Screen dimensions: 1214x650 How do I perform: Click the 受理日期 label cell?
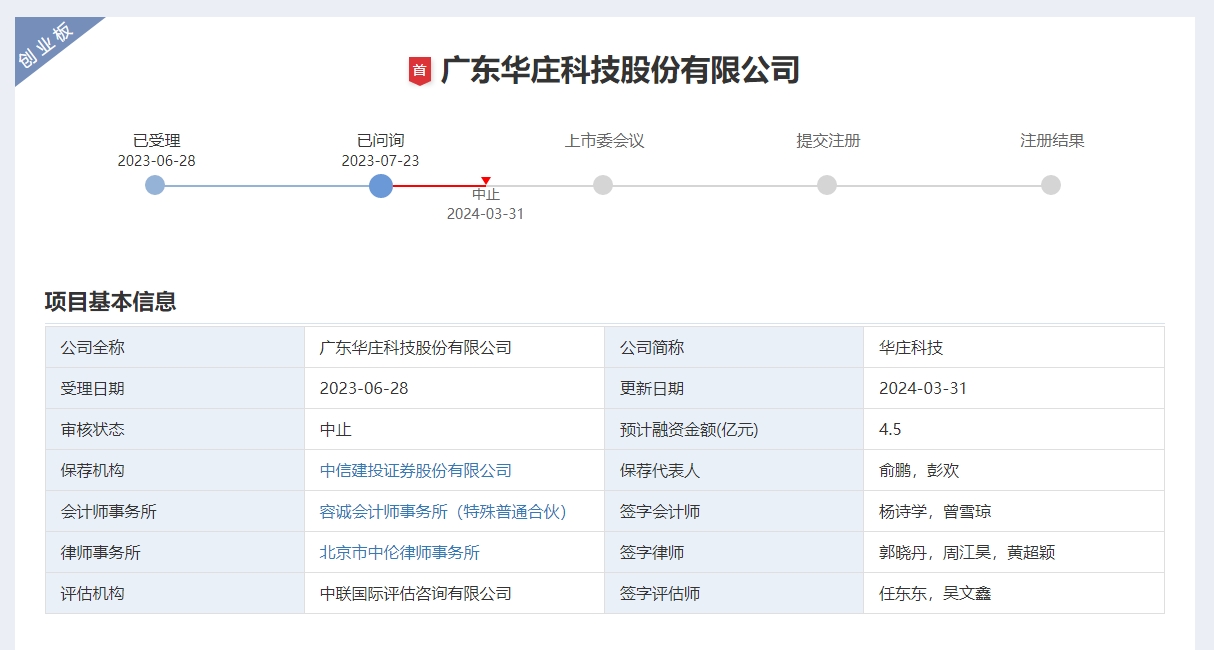[175, 388]
